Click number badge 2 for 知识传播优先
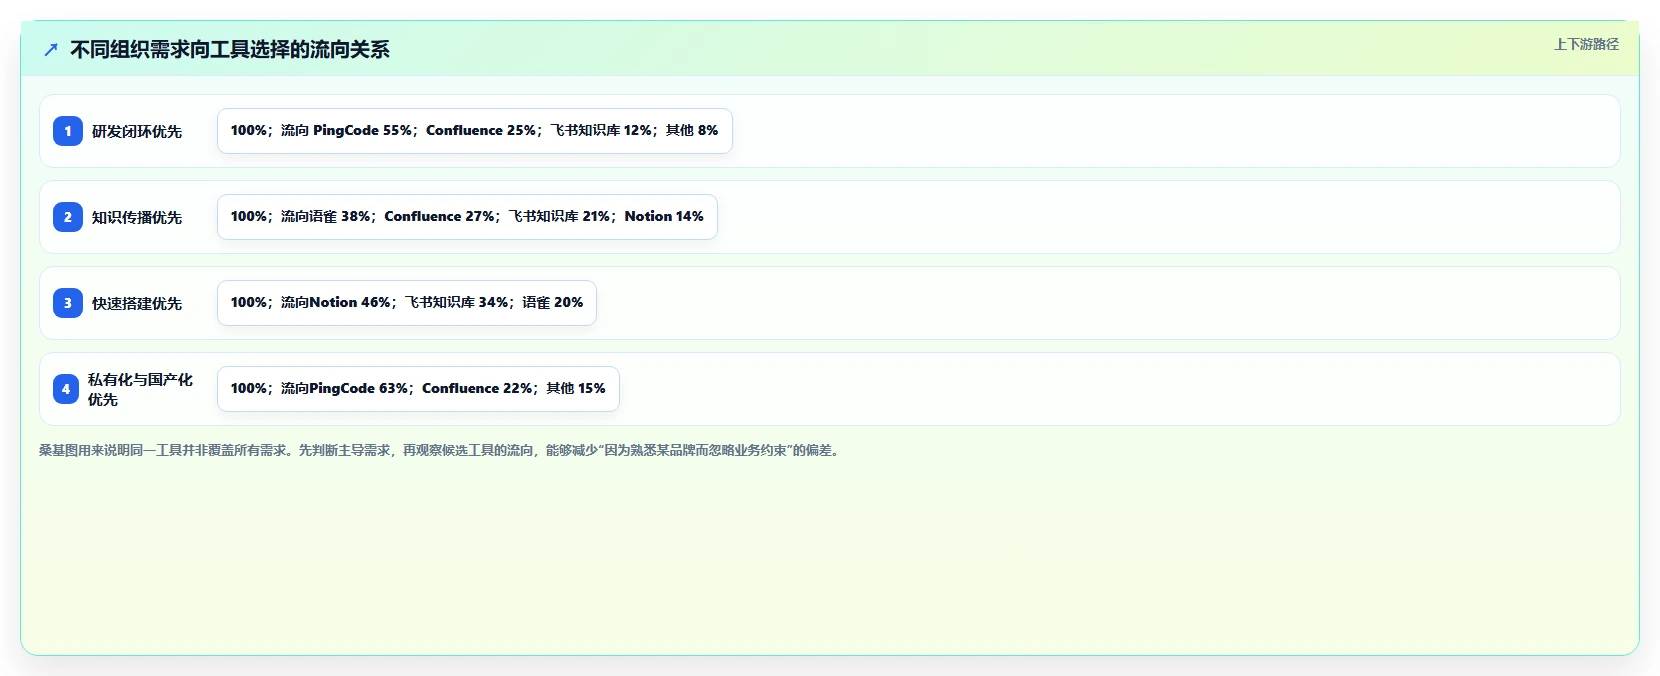1660x676 pixels. [68, 217]
